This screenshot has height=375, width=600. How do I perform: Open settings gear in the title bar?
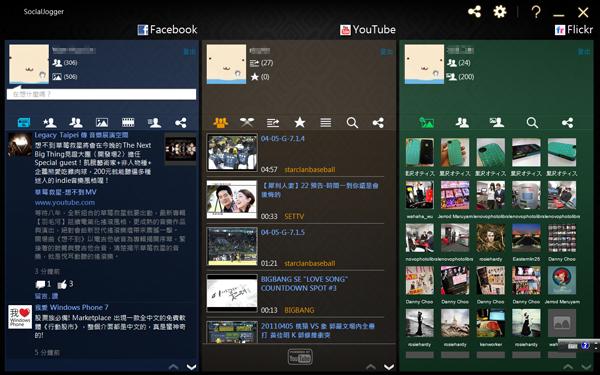click(x=500, y=11)
